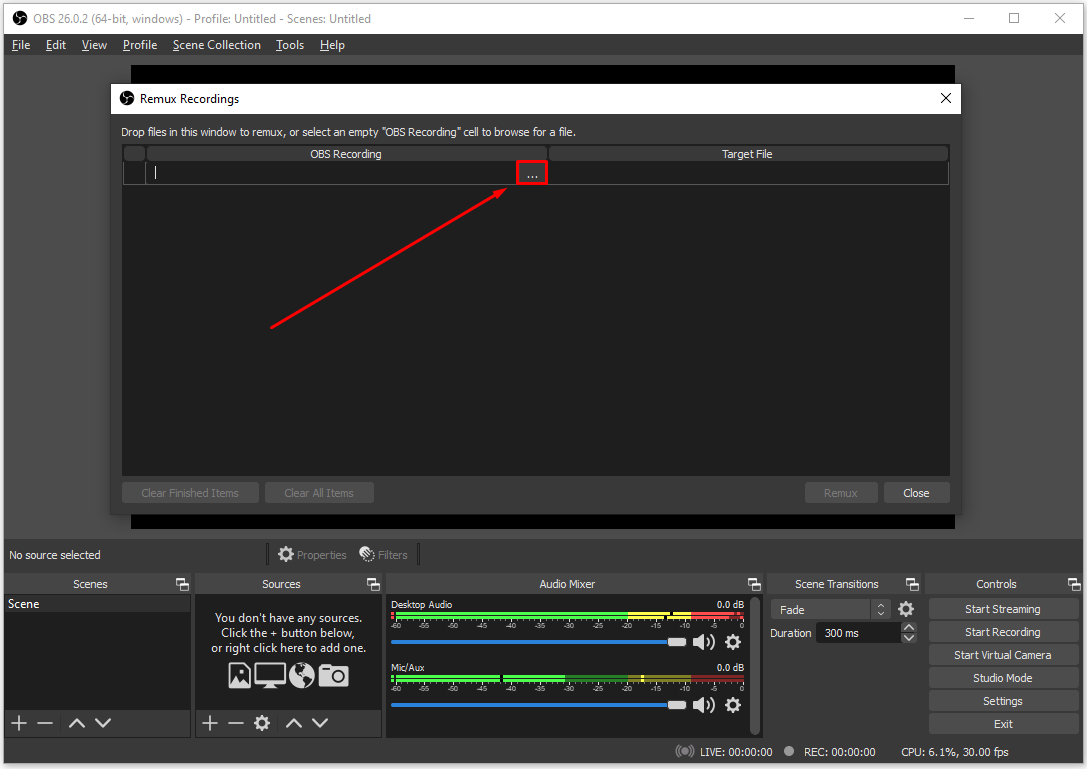
Task: Remove scene with minus icon
Action: pos(45,723)
